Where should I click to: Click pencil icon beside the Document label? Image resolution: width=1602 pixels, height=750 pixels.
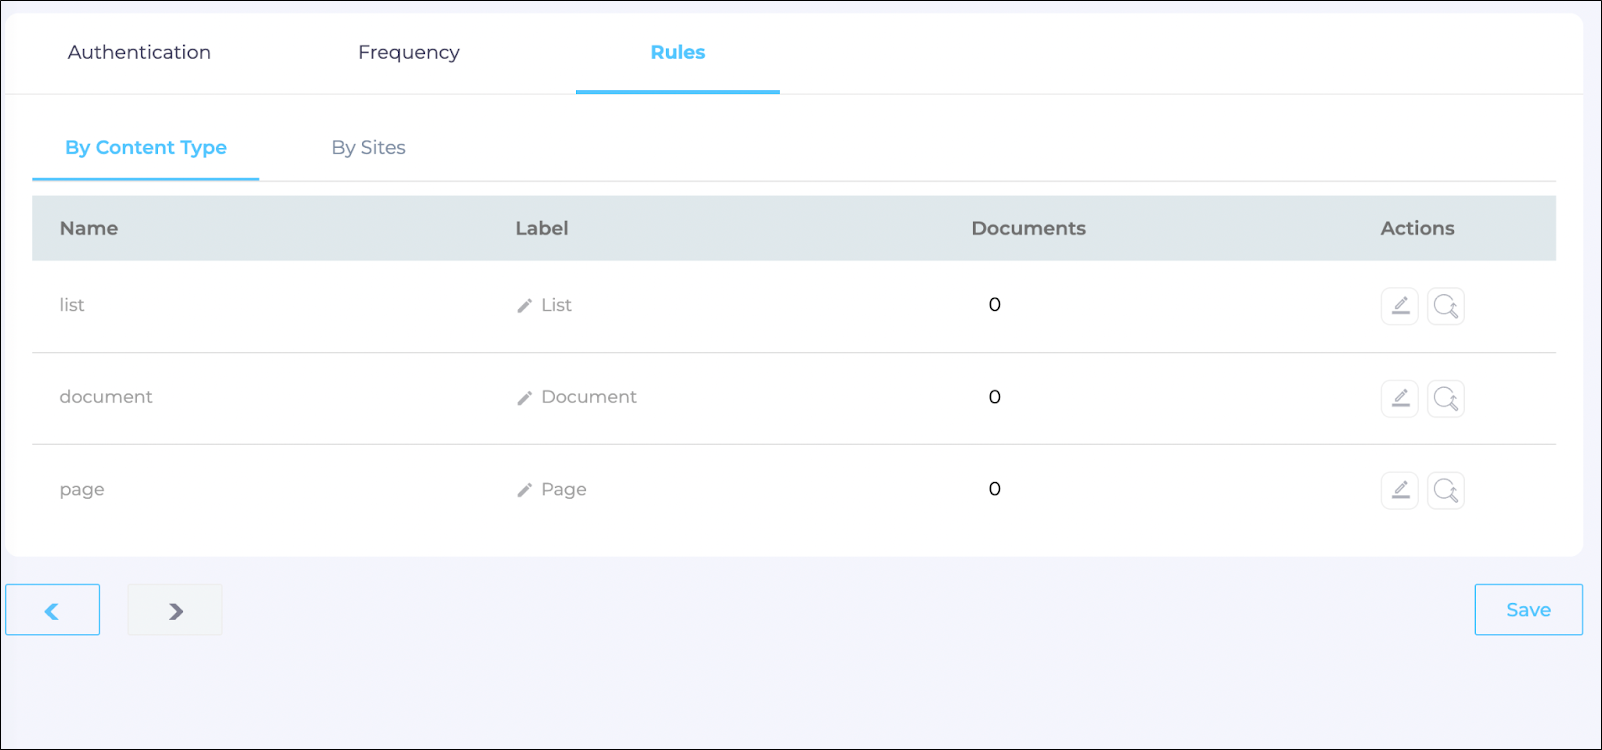pyautogui.click(x=524, y=398)
